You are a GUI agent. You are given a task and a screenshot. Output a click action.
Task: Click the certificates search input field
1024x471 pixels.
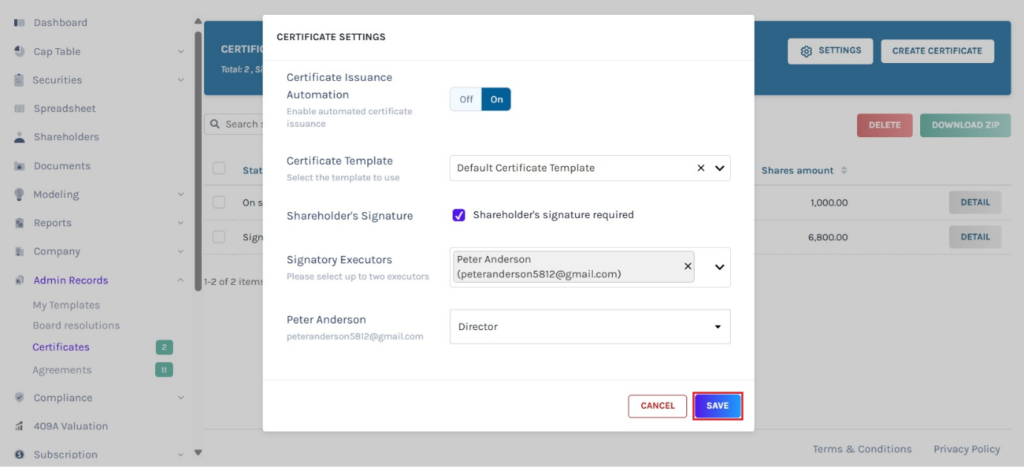pyautogui.click(x=235, y=124)
